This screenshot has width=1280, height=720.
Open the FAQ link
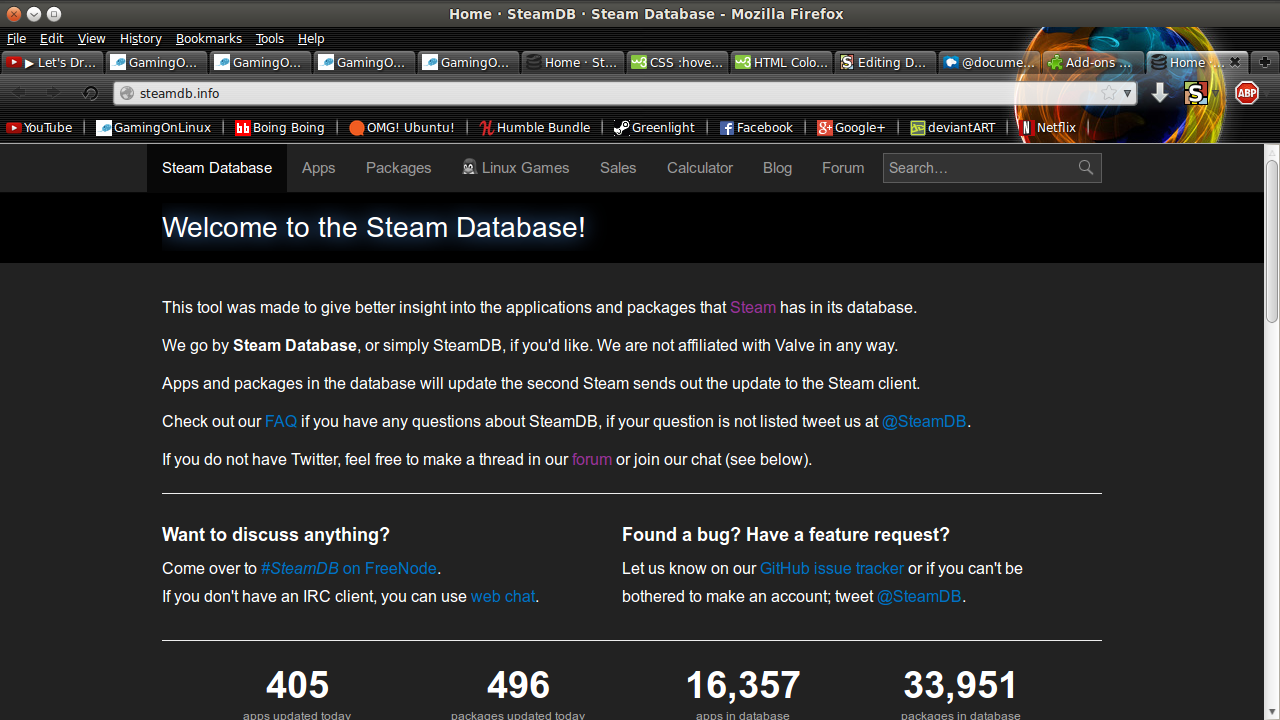(x=281, y=421)
